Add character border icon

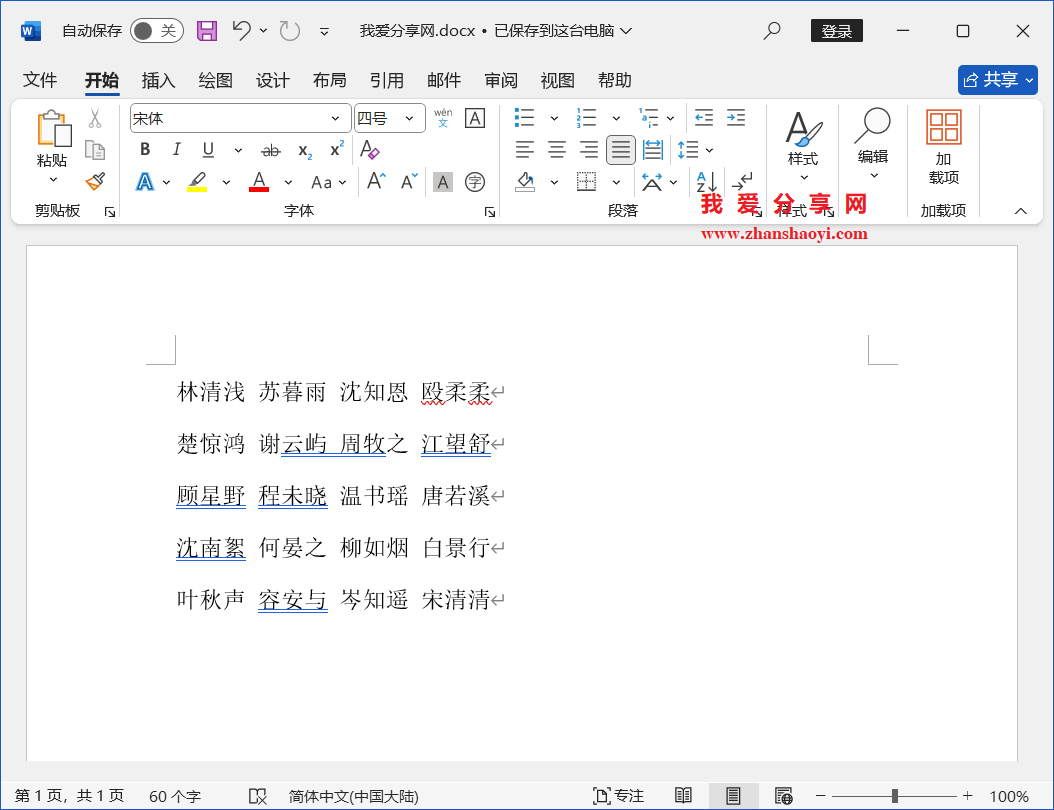[475, 118]
